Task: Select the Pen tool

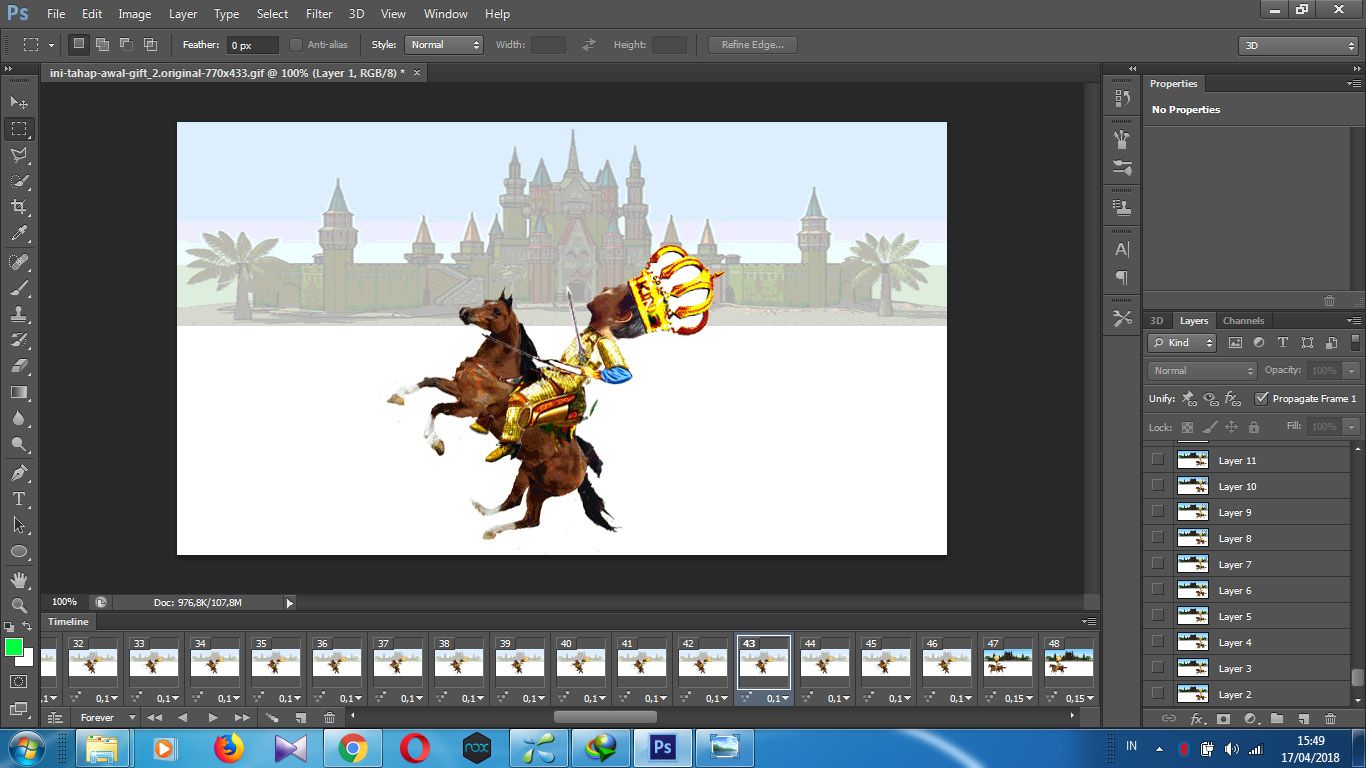Action: coord(19,473)
